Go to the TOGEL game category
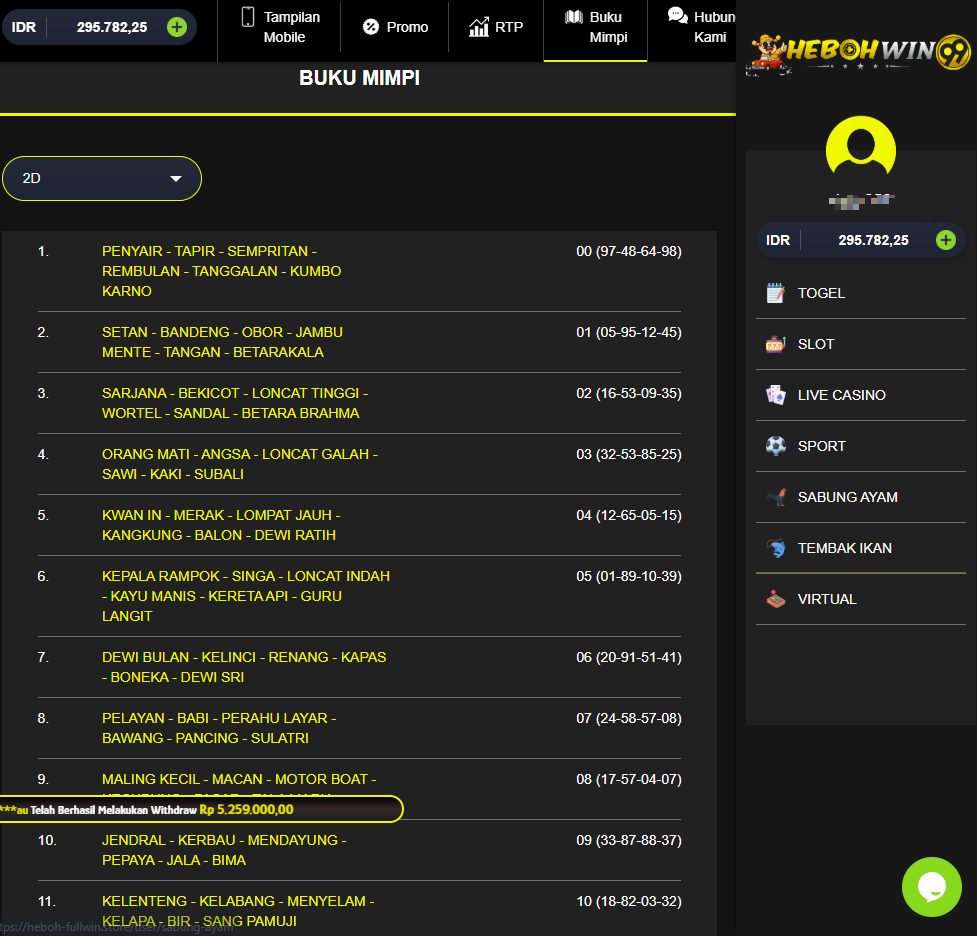977x936 pixels. [860, 293]
